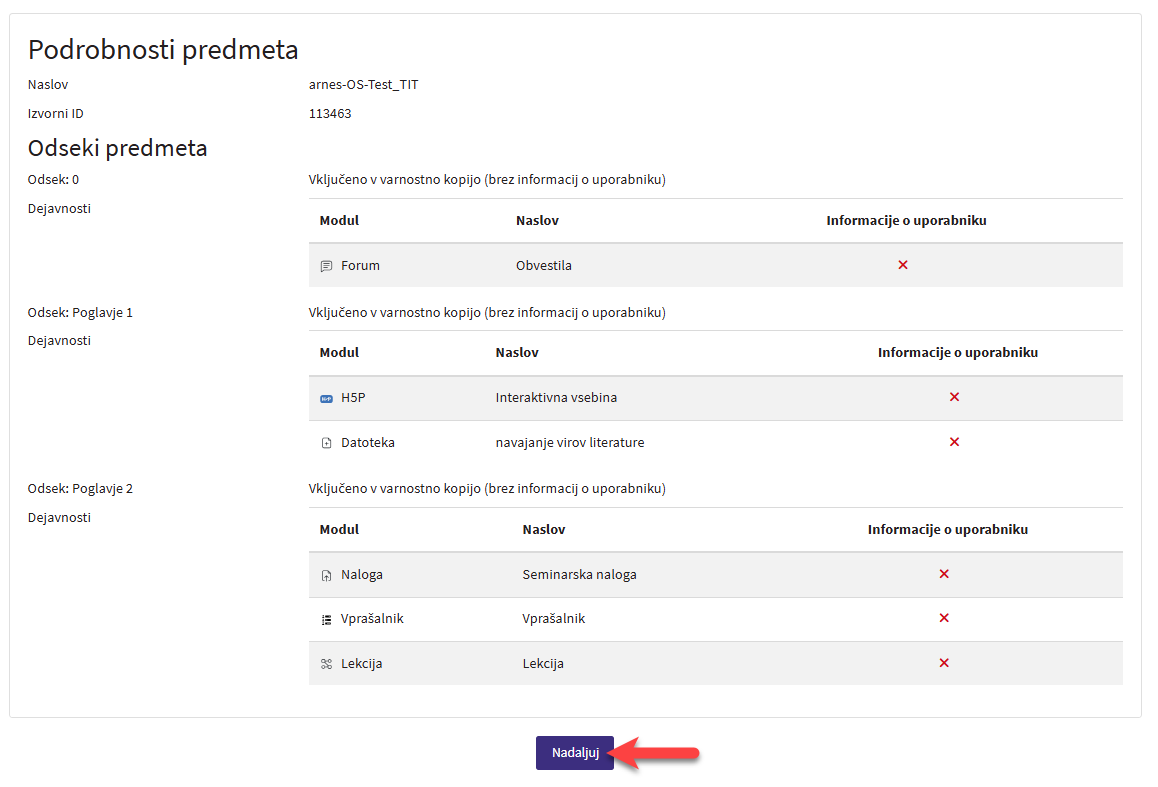Click the Forum module icon
Viewport: 1158px width, 787px height.
point(326,266)
